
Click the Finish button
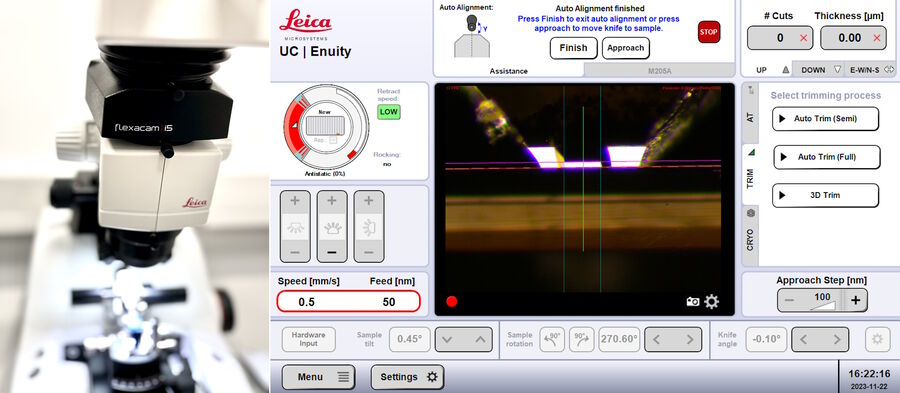(x=573, y=48)
